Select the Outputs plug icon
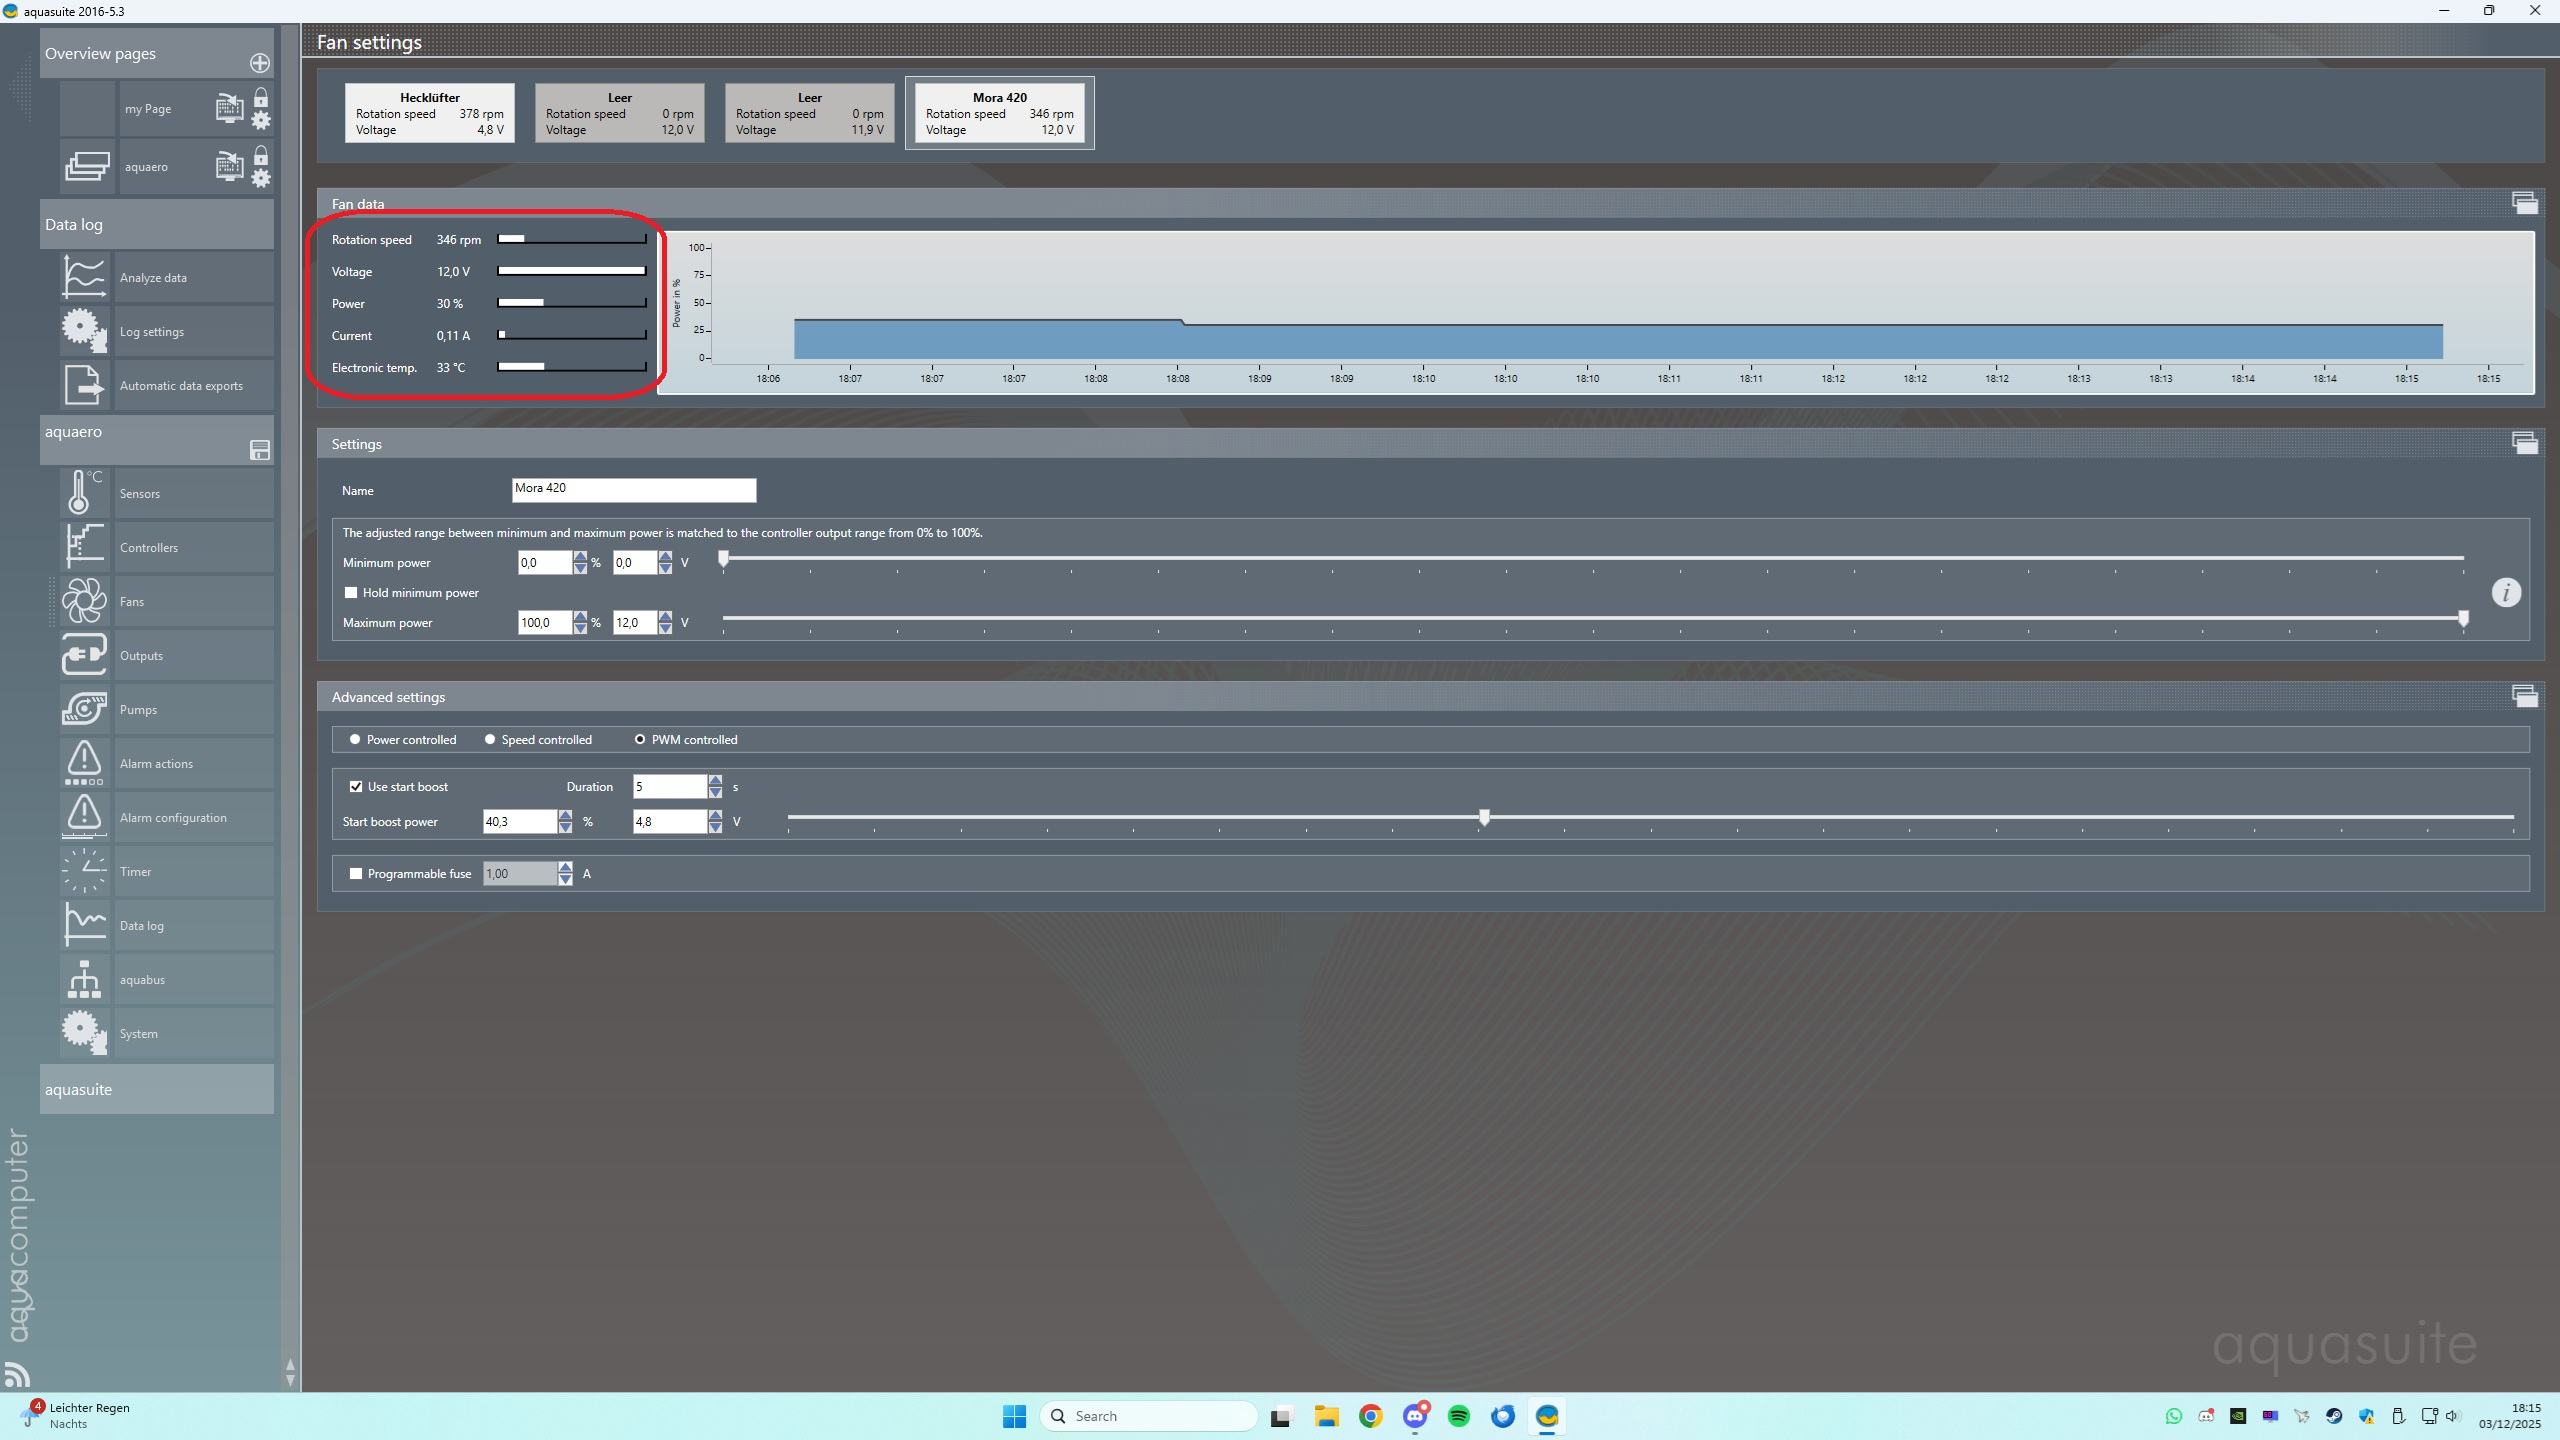Screen dimensions: 2560x1440 pyautogui.click(x=84, y=655)
